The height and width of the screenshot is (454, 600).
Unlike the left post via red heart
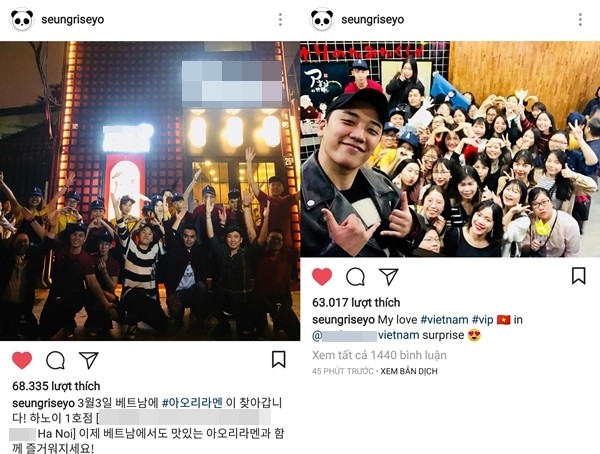(x=22, y=360)
